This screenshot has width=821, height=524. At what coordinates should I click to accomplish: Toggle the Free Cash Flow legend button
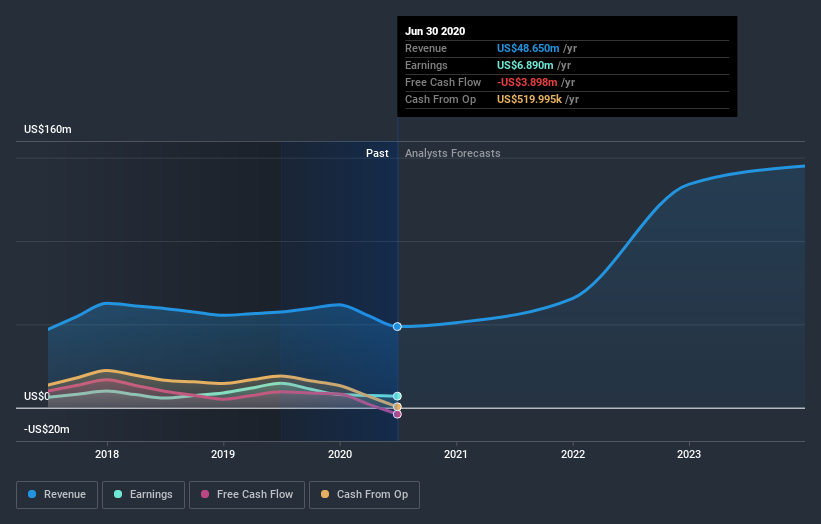coord(247,495)
